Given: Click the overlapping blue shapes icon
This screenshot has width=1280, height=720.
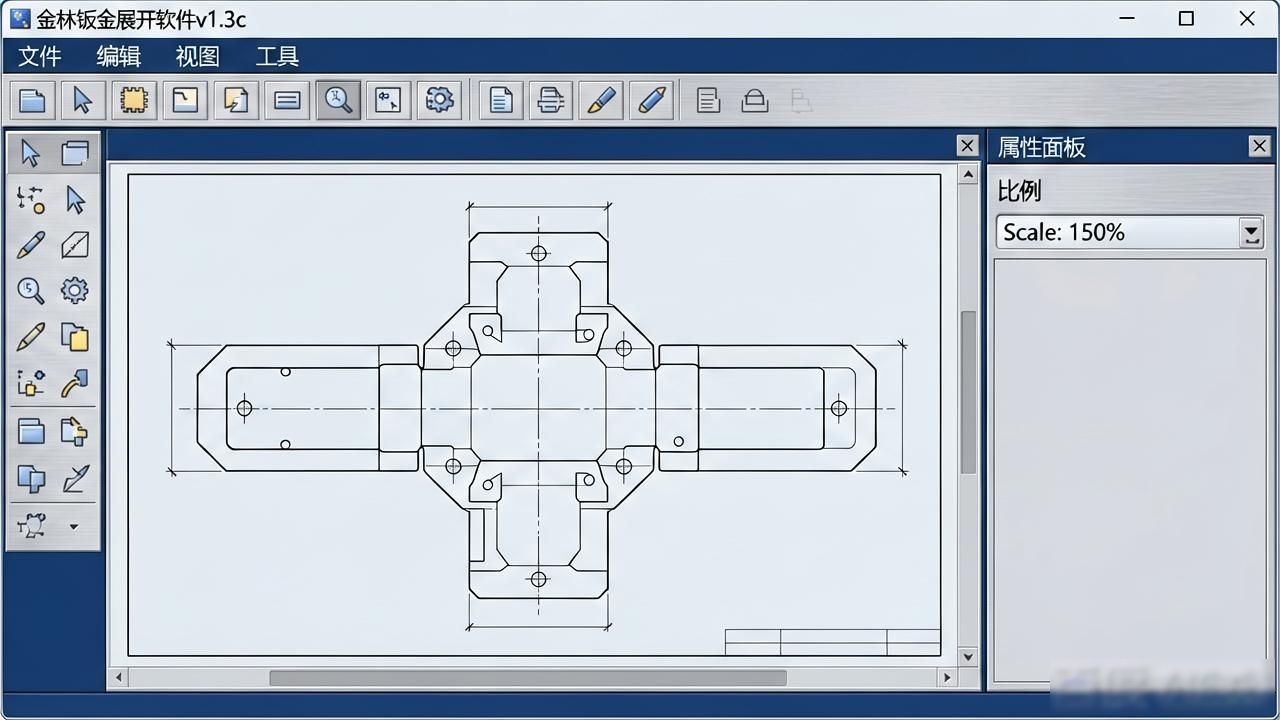Looking at the screenshot, I should coord(31,479).
